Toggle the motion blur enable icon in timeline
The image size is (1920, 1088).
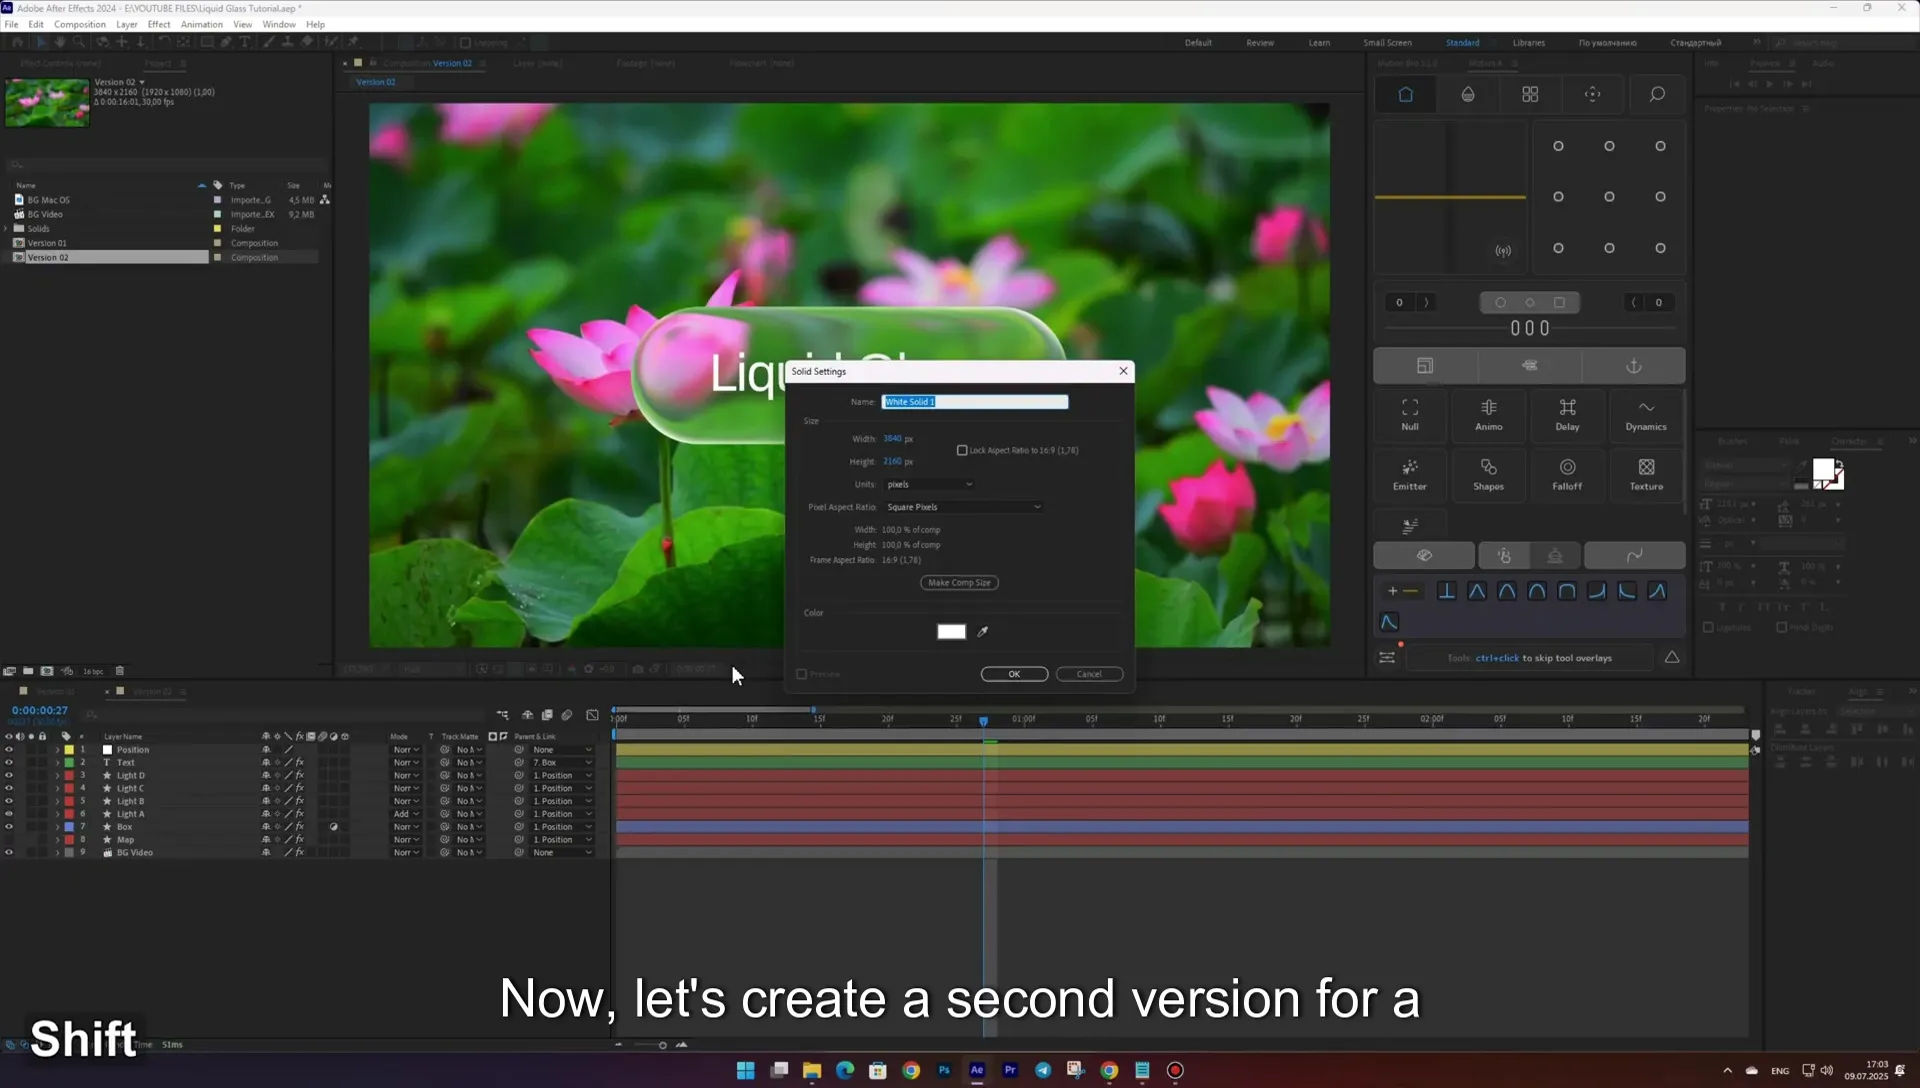click(x=567, y=715)
